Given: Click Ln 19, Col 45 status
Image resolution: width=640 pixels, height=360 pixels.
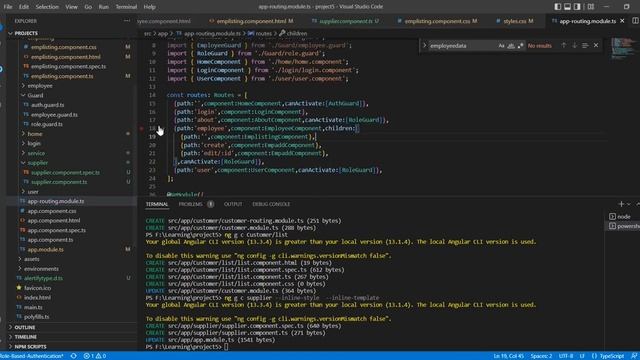Looking at the screenshot, I should (508, 356).
